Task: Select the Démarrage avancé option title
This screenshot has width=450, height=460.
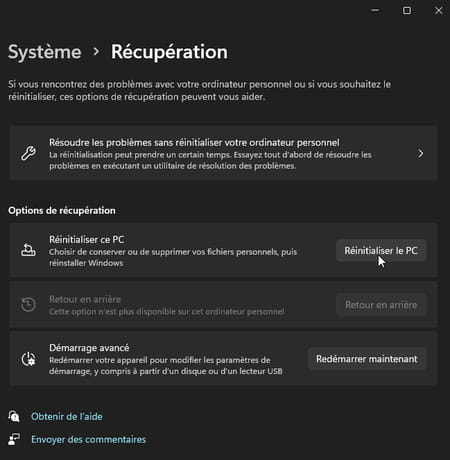Action: coord(89,348)
